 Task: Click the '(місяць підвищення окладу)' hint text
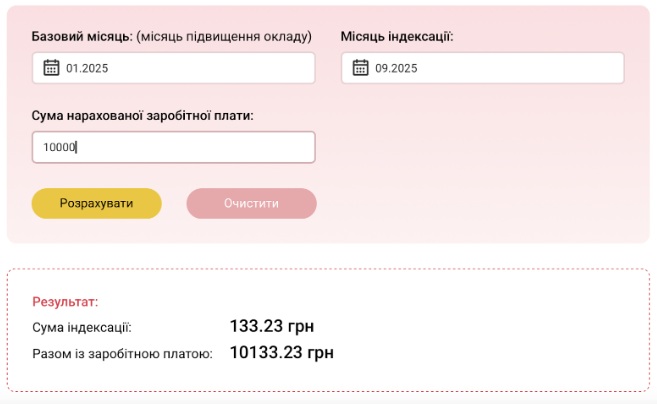point(224,36)
